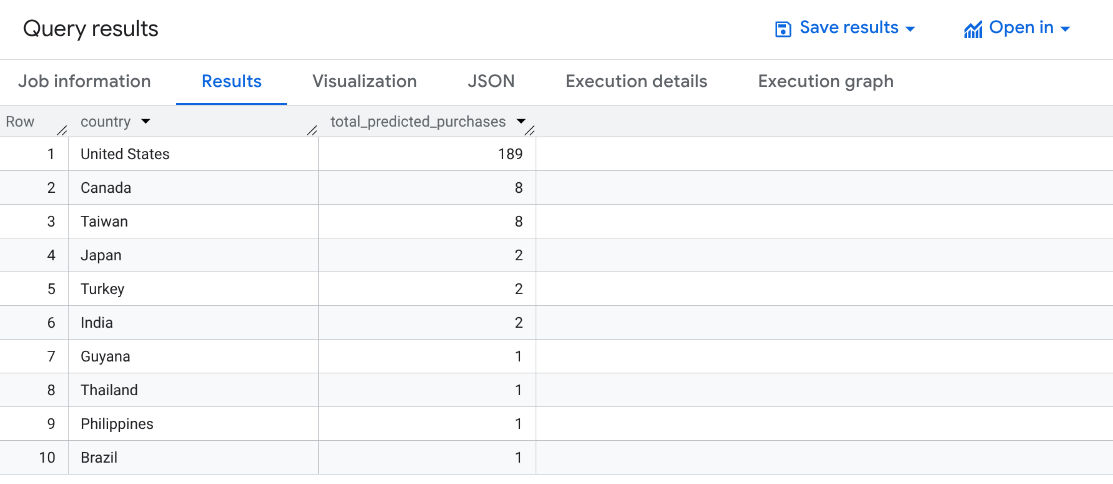Click the Save results button label

click(x=848, y=28)
